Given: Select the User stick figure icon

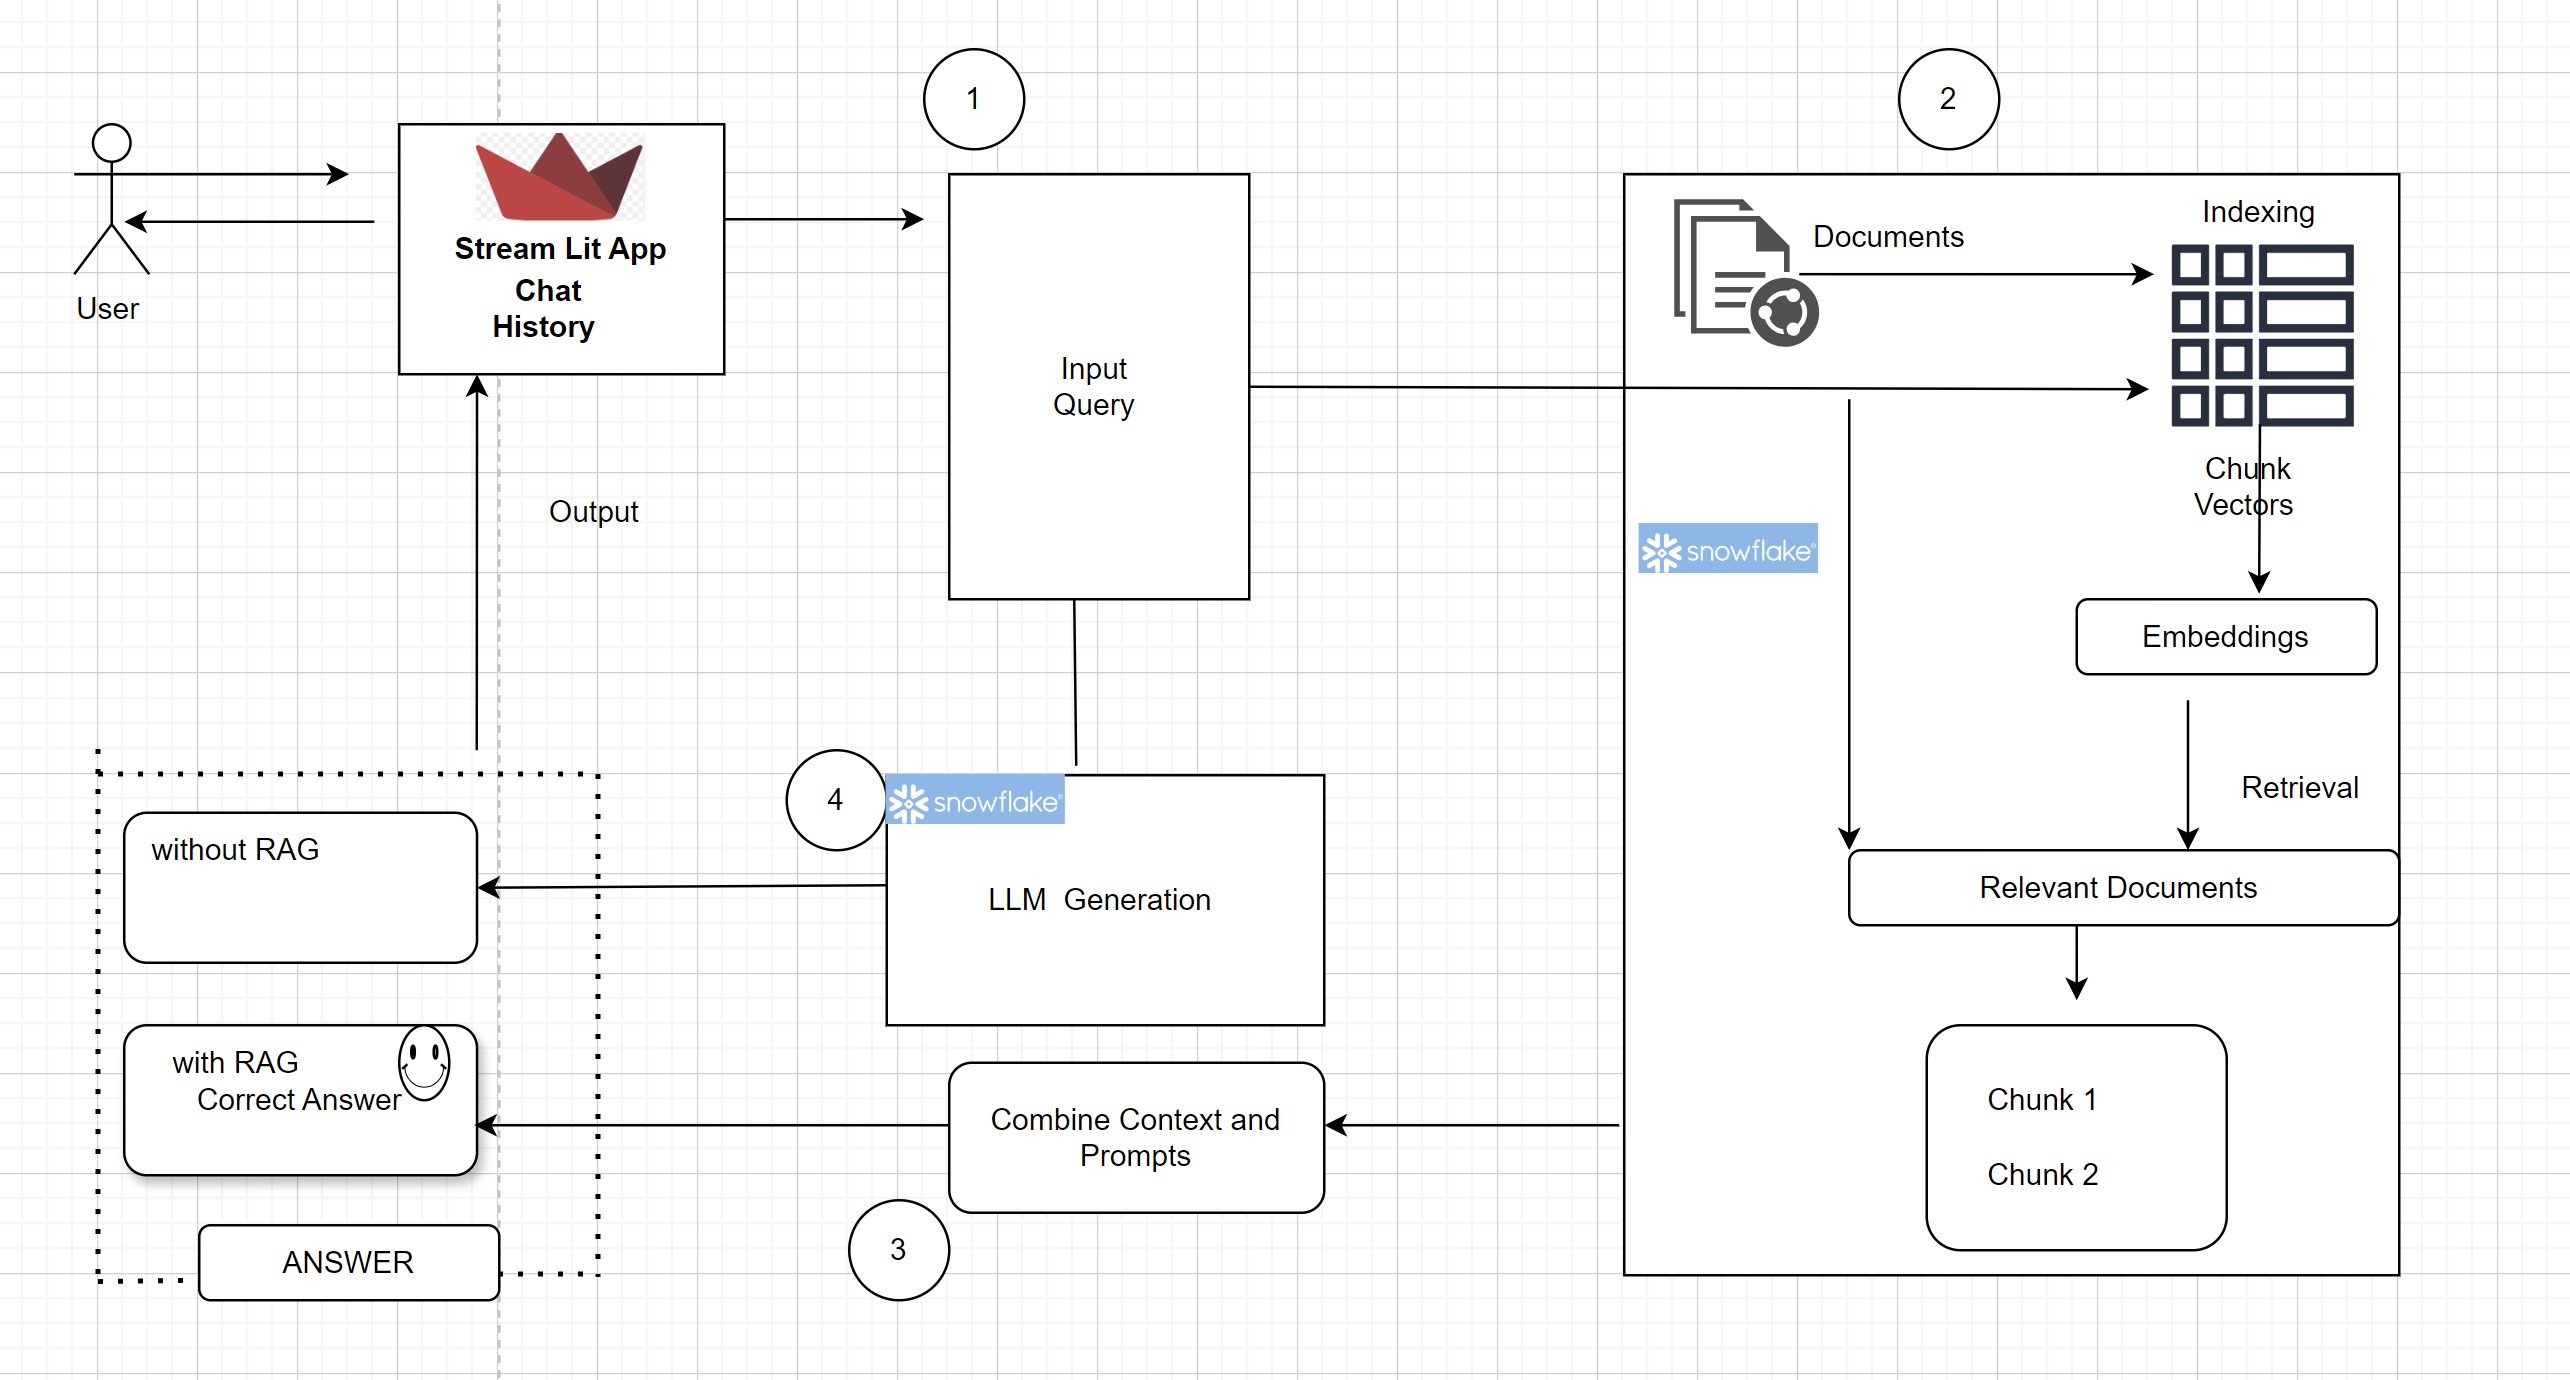Looking at the screenshot, I should click(x=111, y=198).
